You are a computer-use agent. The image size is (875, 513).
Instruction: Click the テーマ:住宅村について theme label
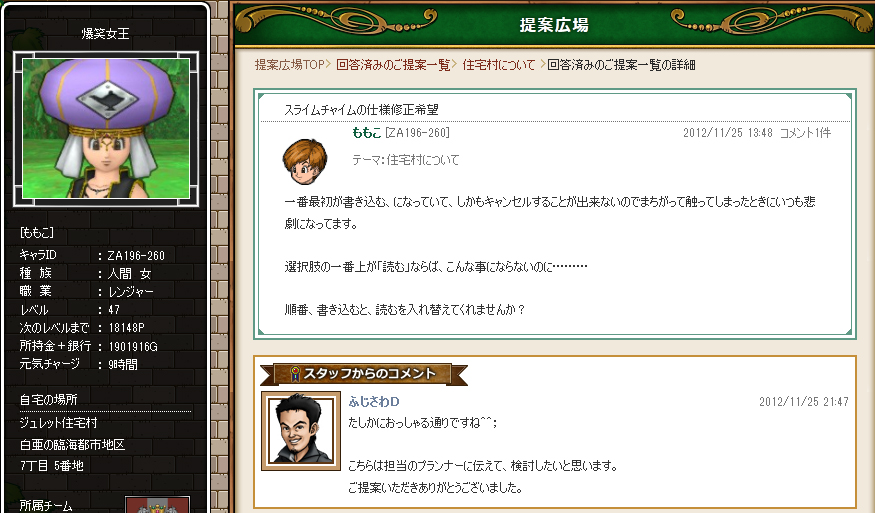click(405, 160)
